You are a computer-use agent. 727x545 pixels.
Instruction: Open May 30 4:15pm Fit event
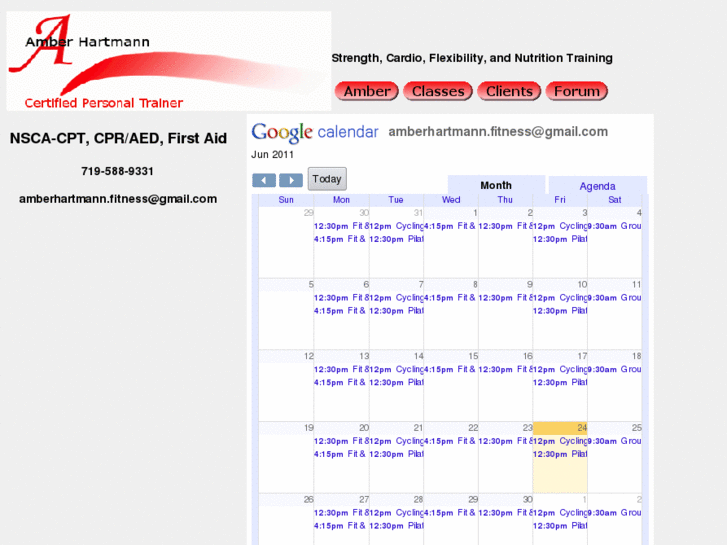click(340, 239)
